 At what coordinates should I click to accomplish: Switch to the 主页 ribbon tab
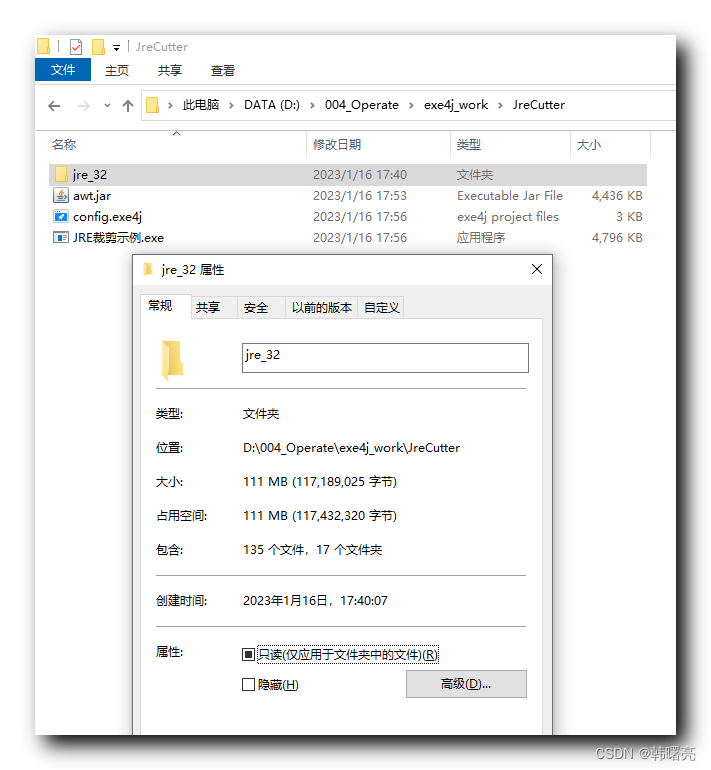(117, 70)
